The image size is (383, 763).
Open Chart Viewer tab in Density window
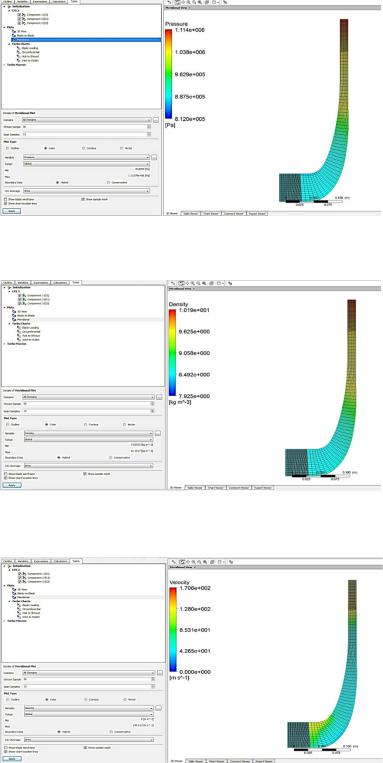click(215, 488)
